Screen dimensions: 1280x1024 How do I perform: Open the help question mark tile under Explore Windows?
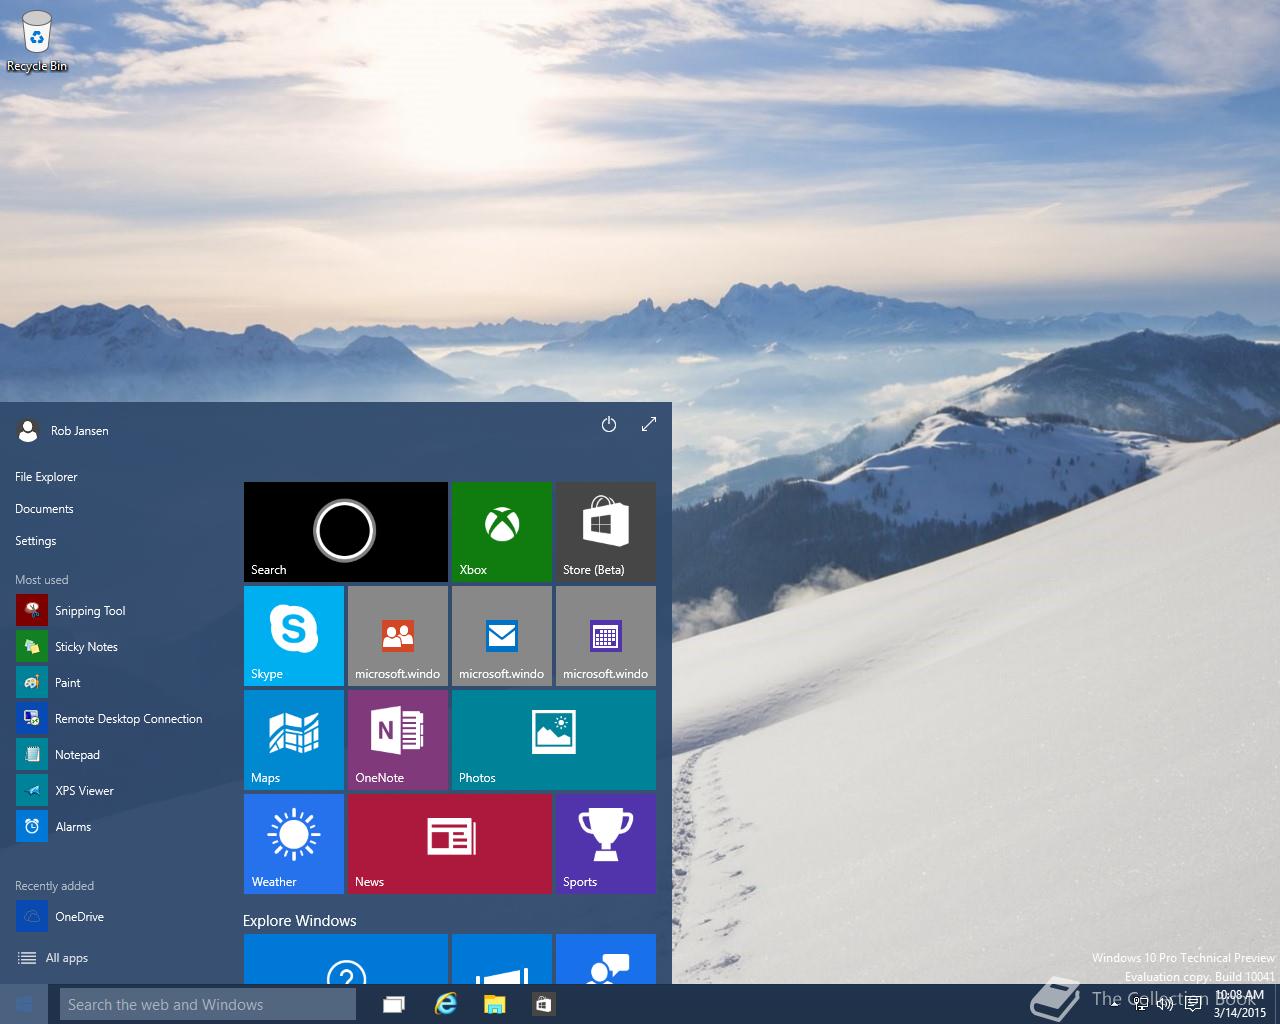346,959
